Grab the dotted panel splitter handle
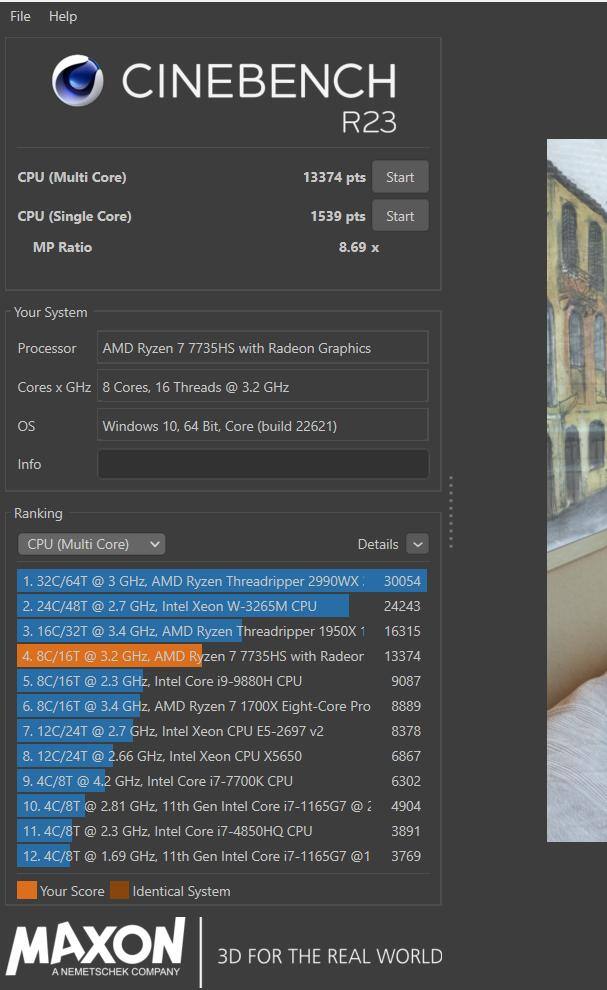The width and height of the screenshot is (607, 990). coord(451,512)
